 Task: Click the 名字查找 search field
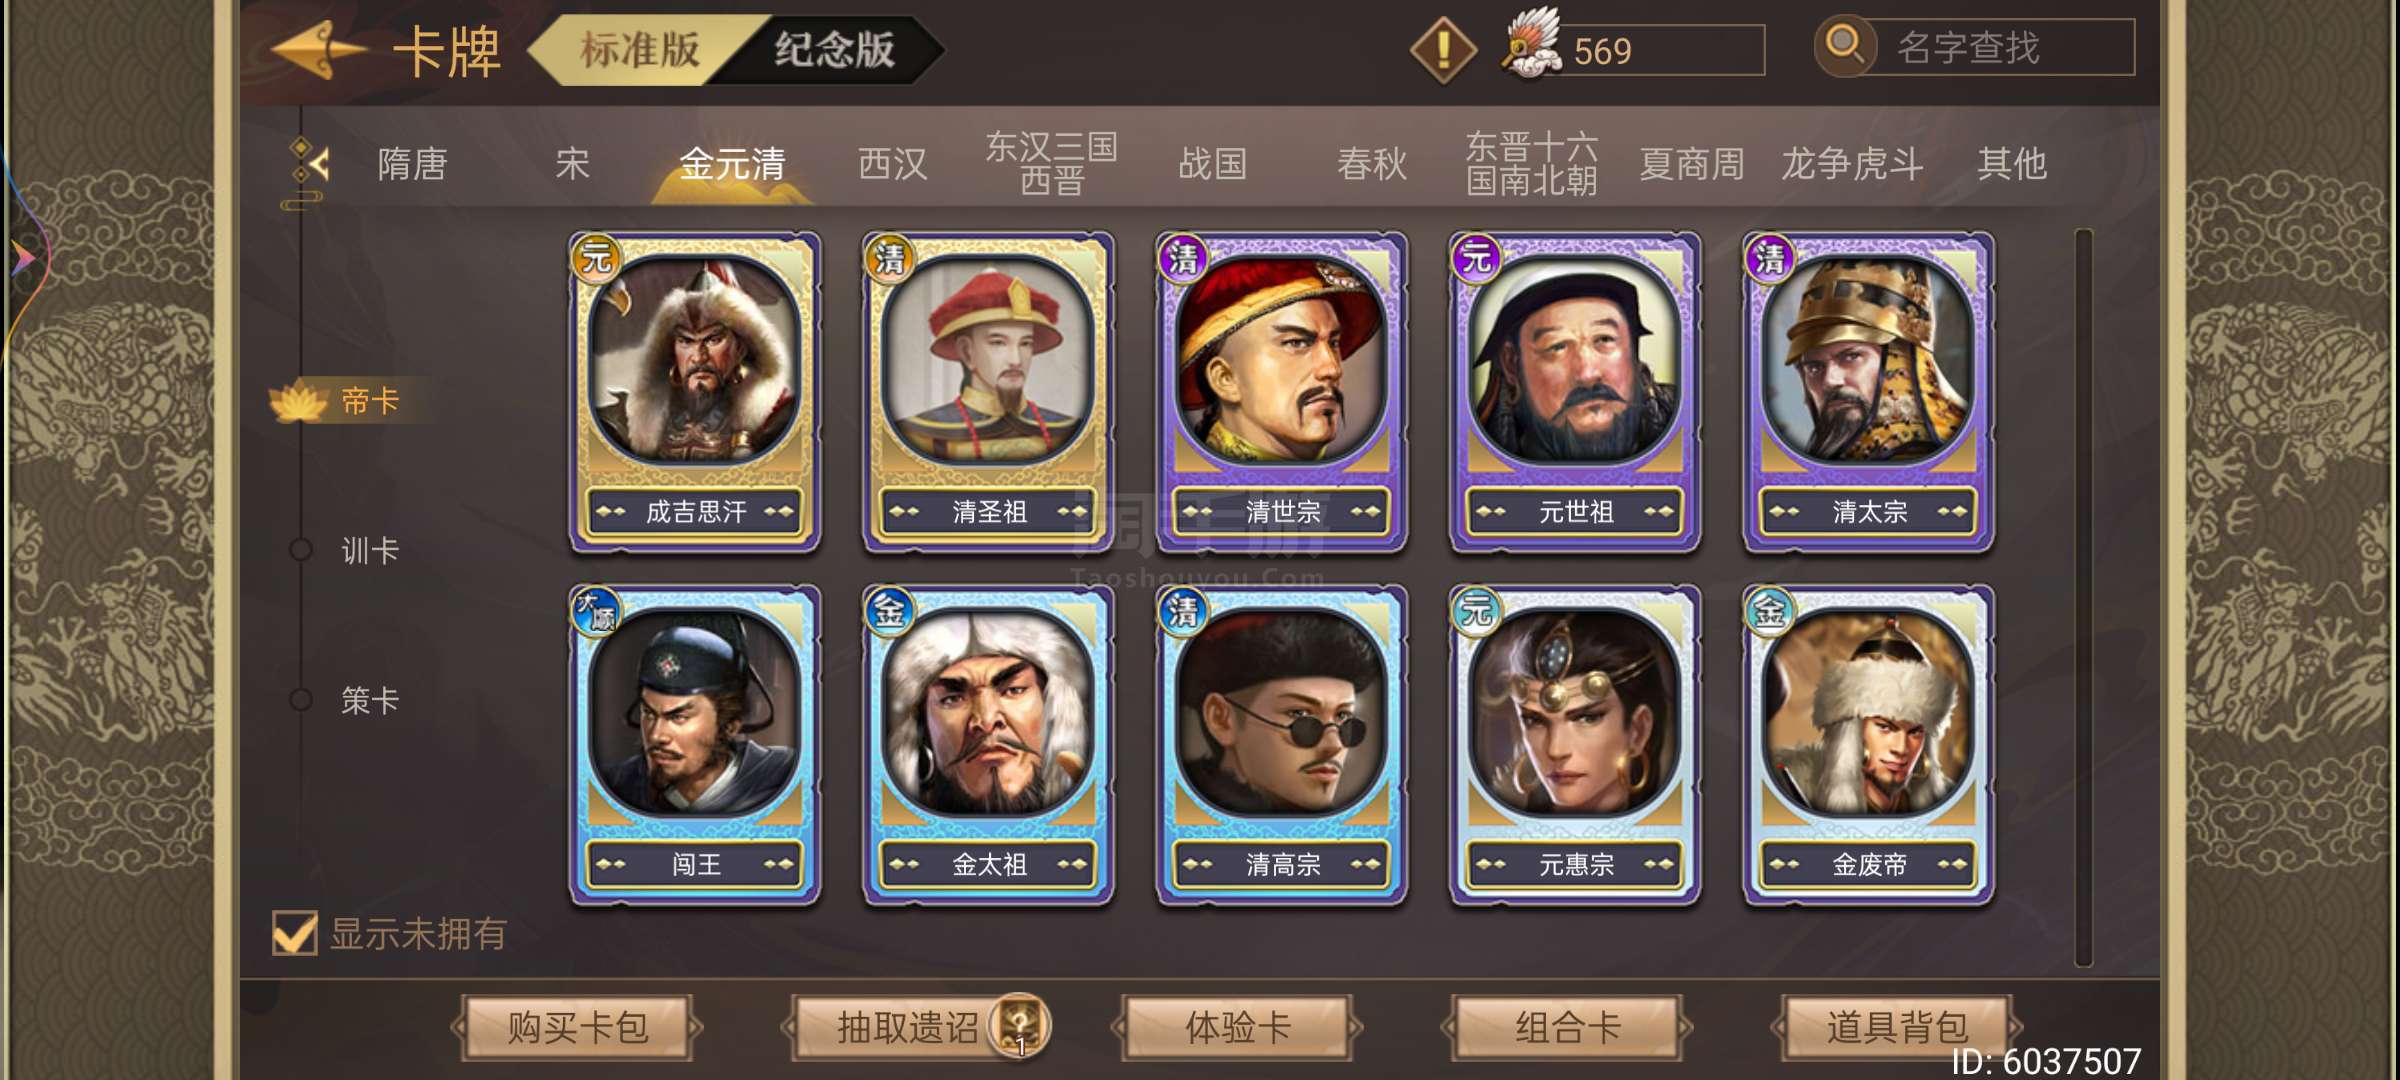(x=2001, y=47)
